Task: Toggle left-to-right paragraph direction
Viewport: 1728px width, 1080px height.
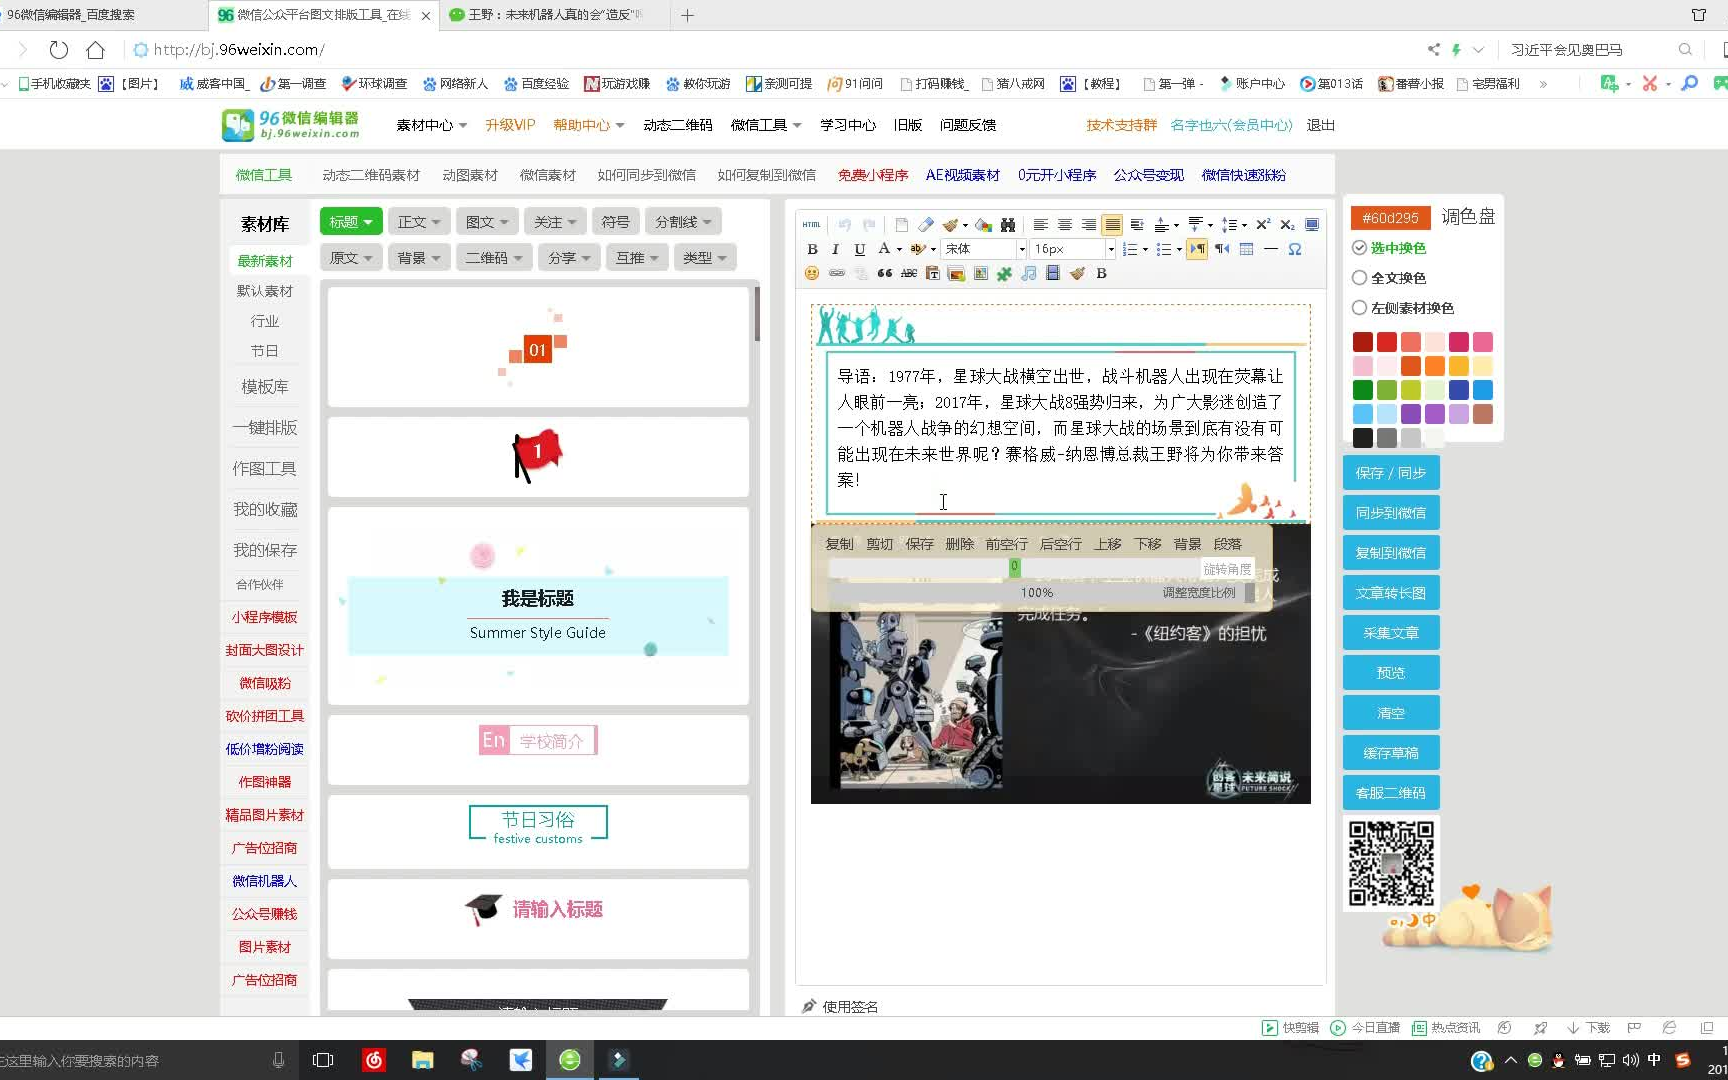Action: tap(1197, 249)
